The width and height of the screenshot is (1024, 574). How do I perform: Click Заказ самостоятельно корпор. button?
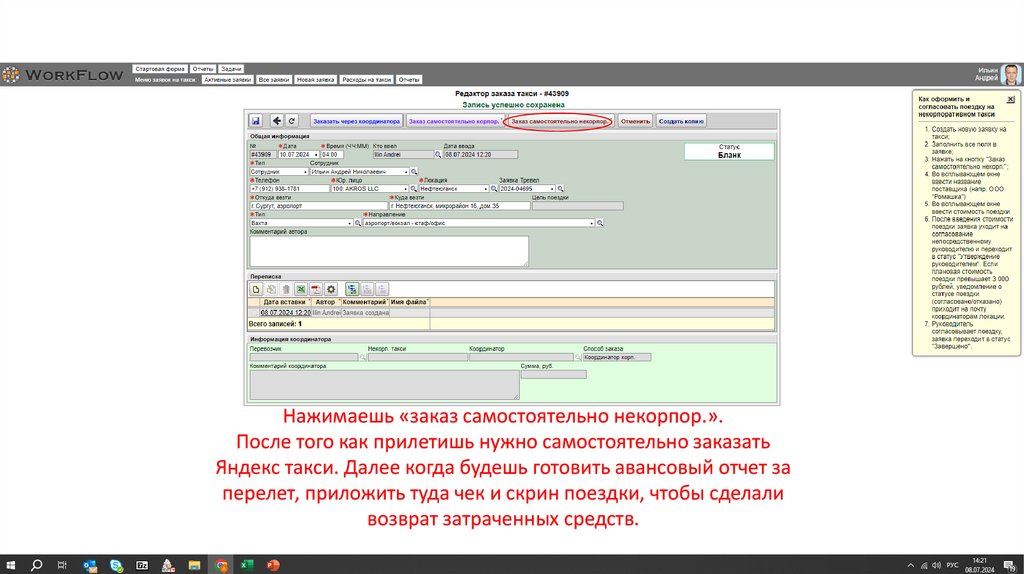pos(454,121)
